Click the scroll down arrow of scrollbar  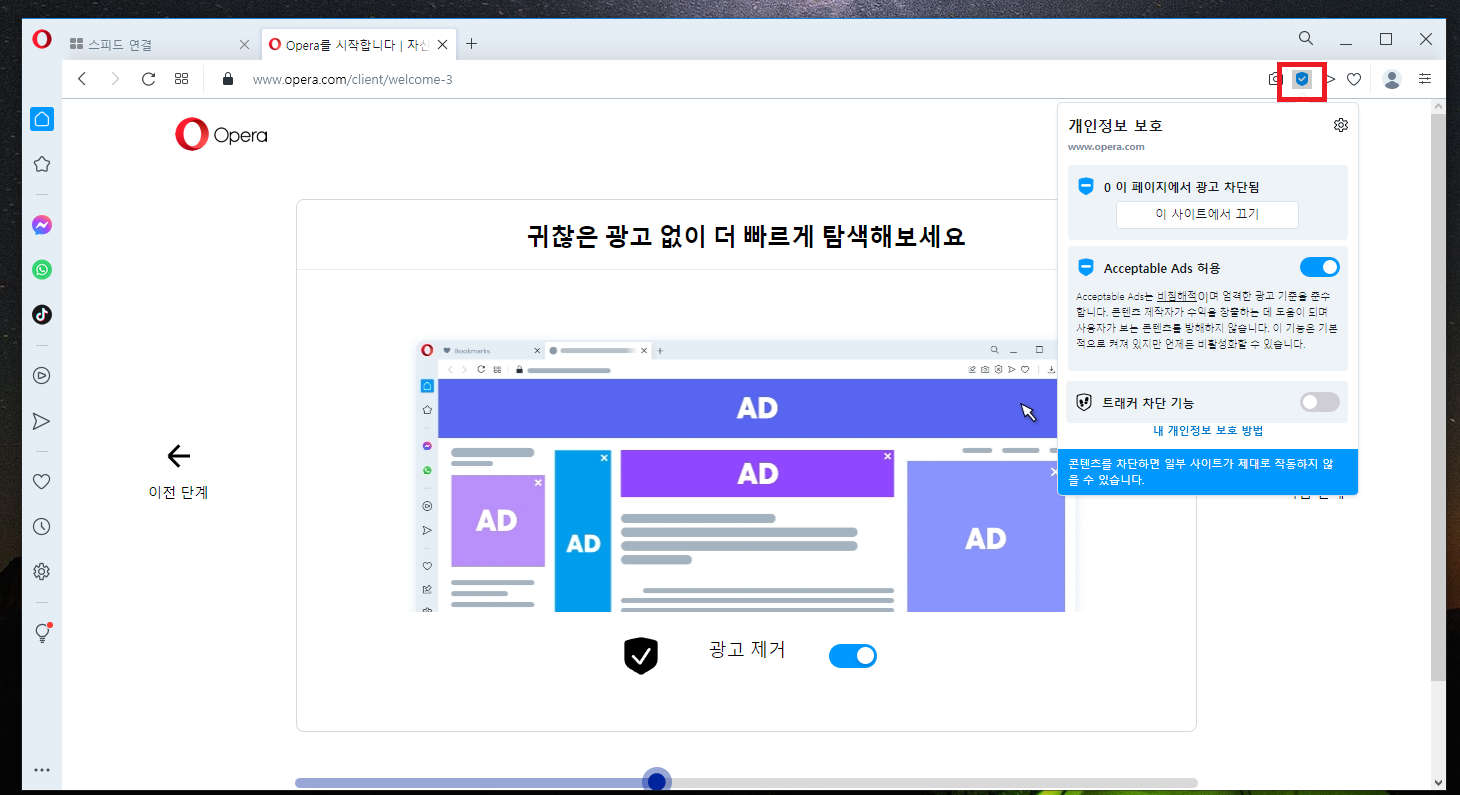point(1437,783)
